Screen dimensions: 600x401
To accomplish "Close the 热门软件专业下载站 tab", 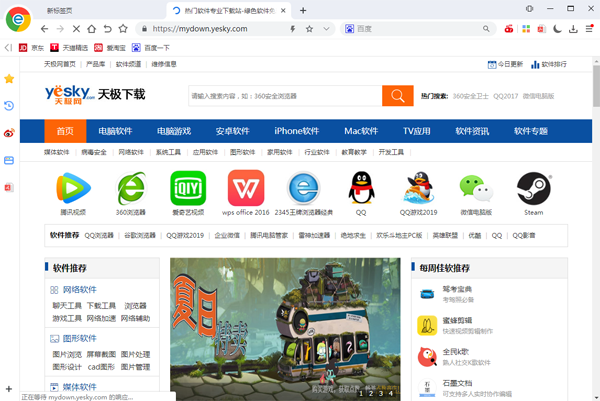I will (x=283, y=10).
